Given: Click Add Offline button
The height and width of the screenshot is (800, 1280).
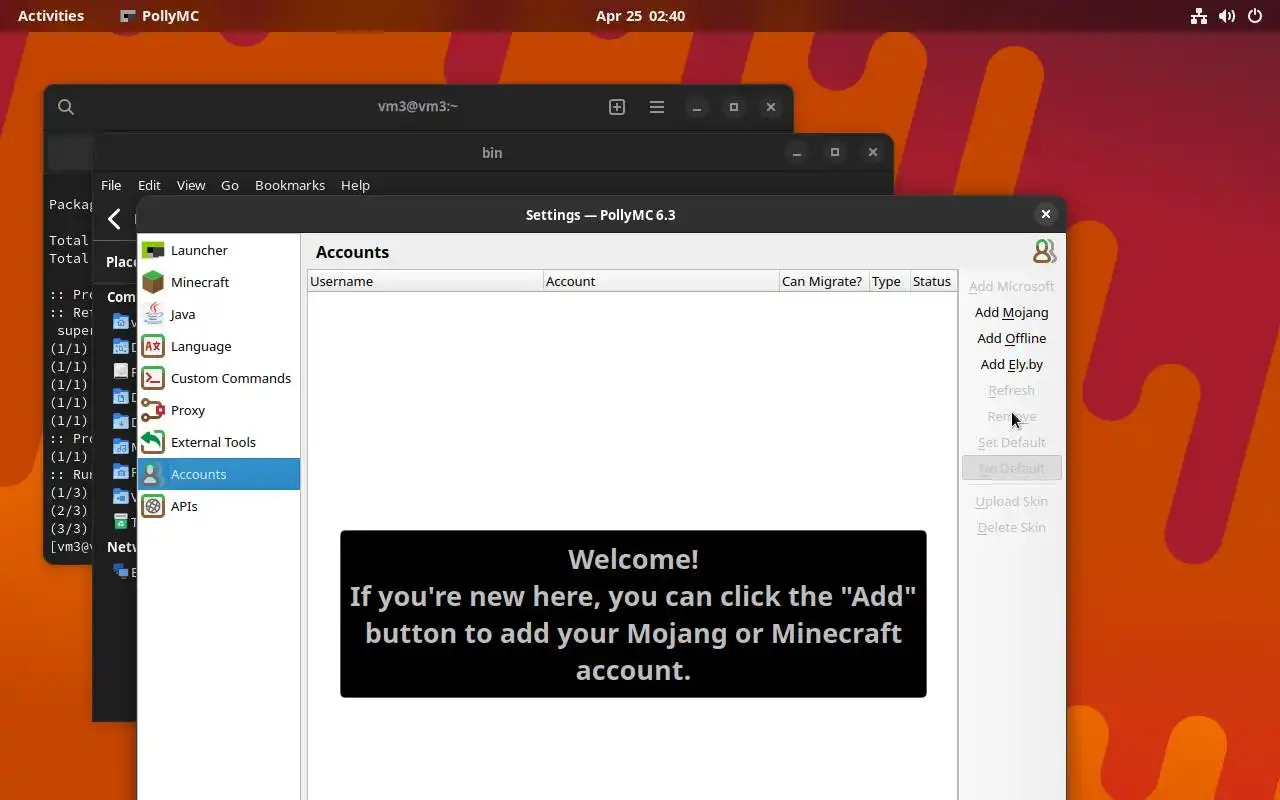Looking at the screenshot, I should [x=1012, y=338].
